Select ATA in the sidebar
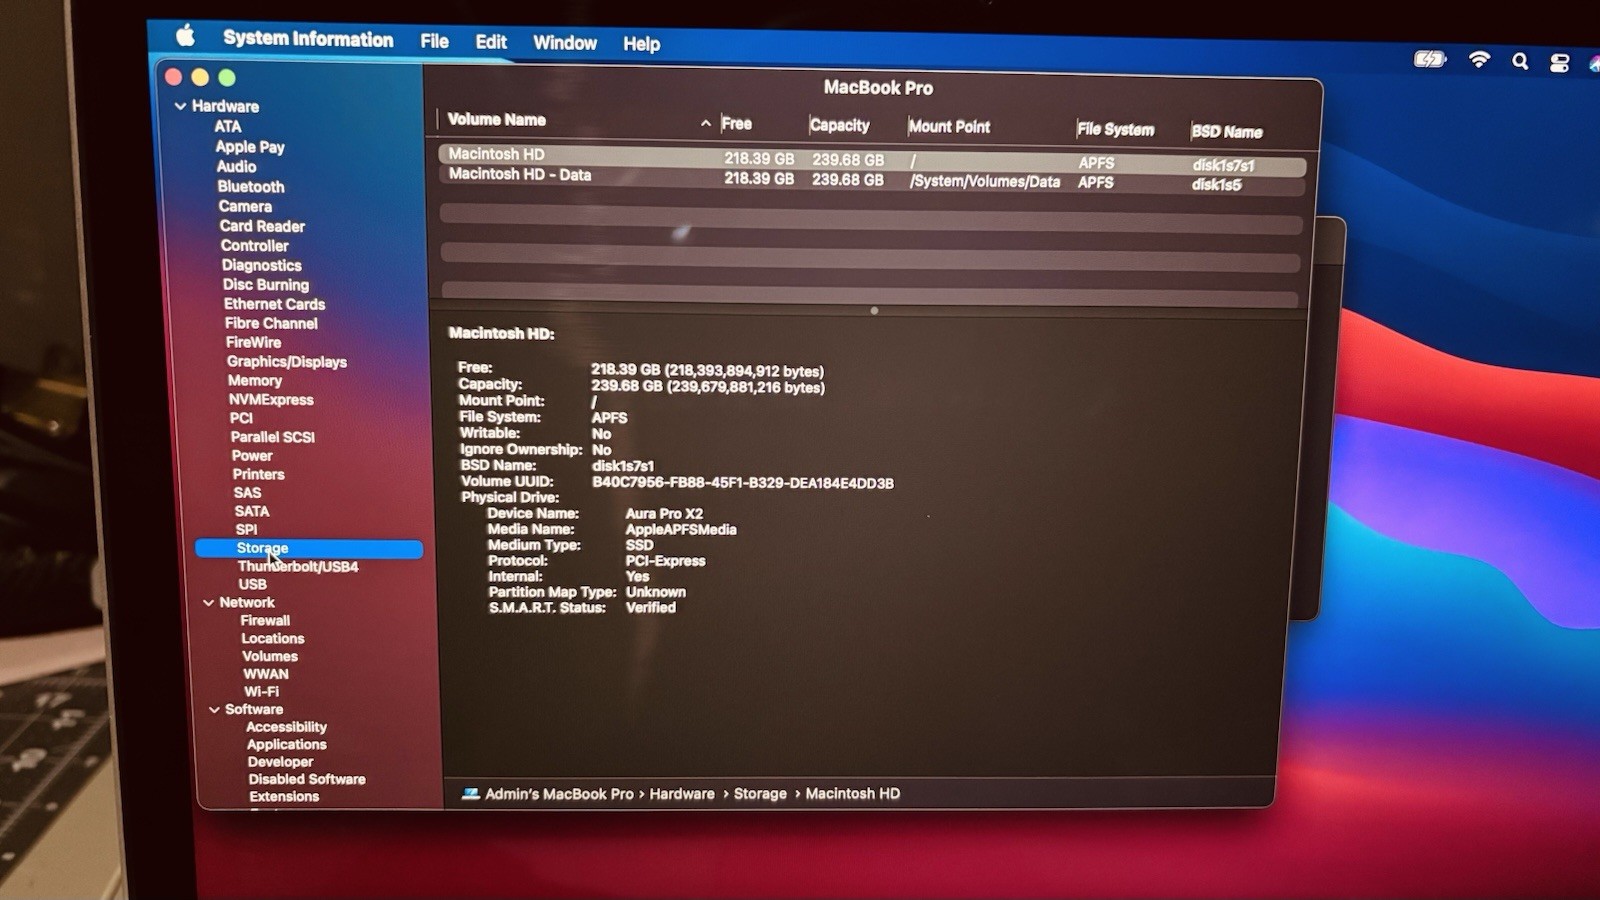This screenshot has height=900, width=1600. coord(227,127)
